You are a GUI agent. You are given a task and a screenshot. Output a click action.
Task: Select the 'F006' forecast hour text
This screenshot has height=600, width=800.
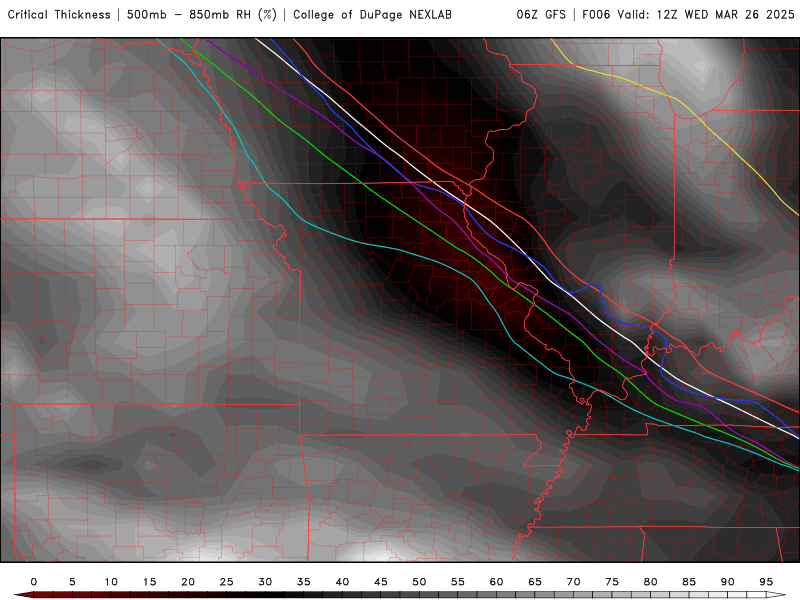(x=596, y=15)
